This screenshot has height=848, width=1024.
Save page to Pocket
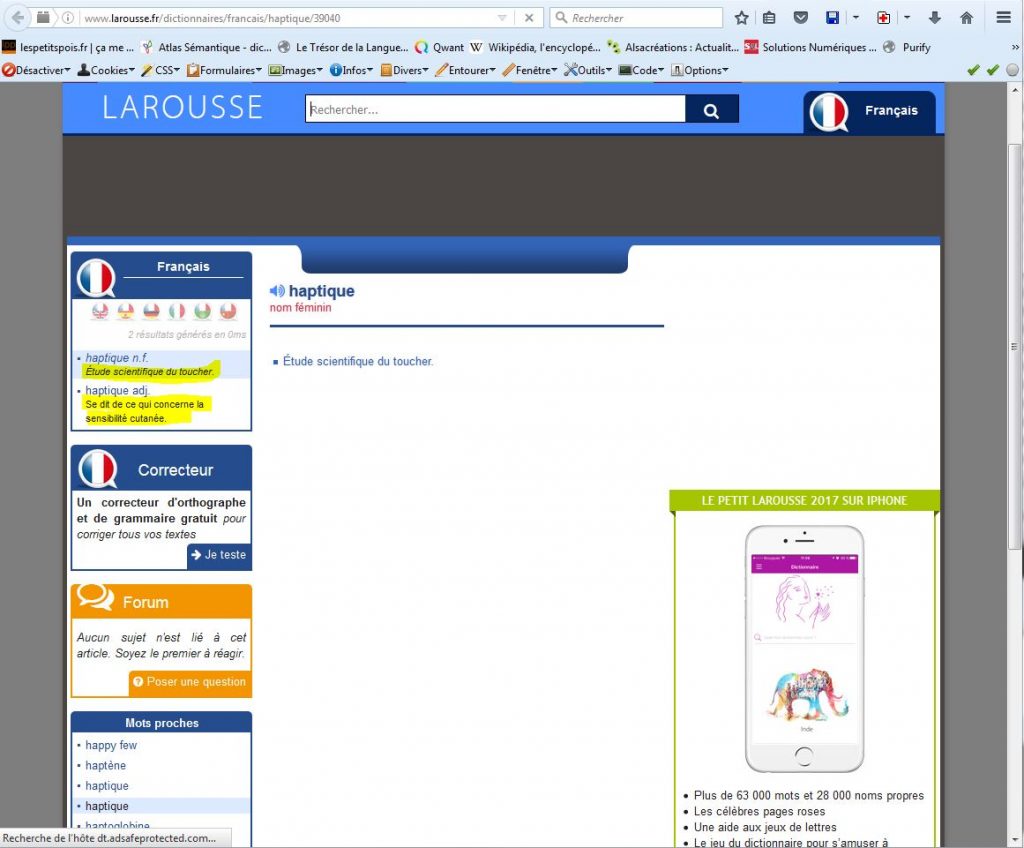point(801,18)
